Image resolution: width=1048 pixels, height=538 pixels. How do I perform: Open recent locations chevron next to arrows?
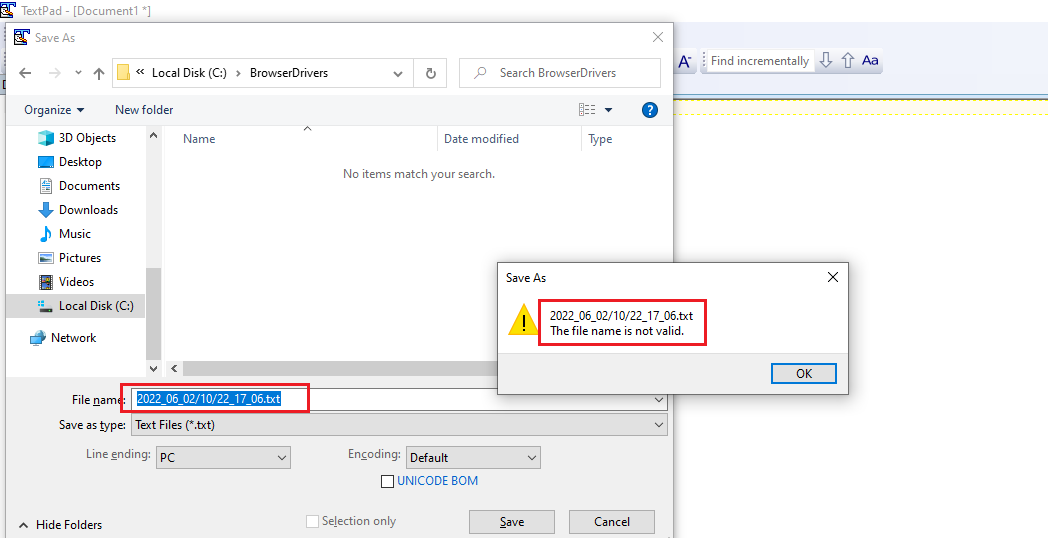tap(78, 74)
